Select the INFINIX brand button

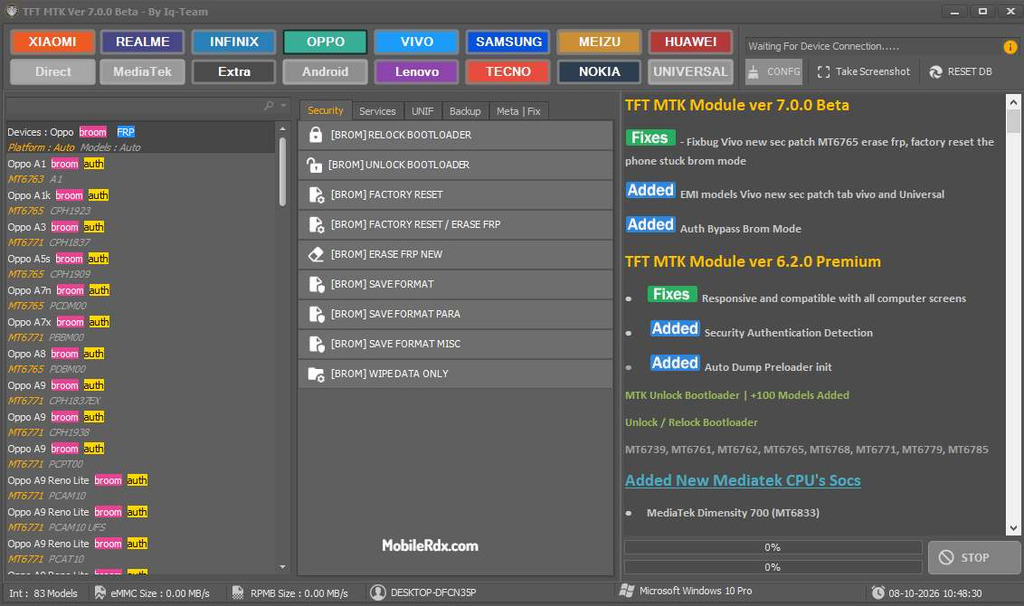(x=234, y=42)
